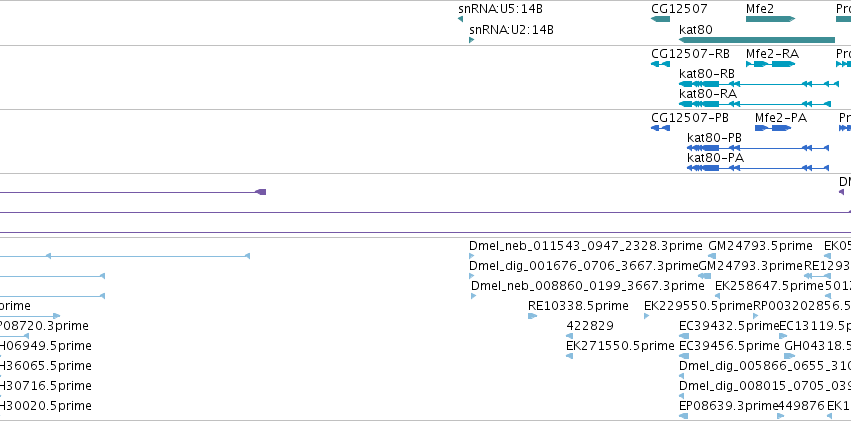The height and width of the screenshot is (421, 851).
Task: Select the kat80-PA CDS exon block
Action: coord(704,169)
